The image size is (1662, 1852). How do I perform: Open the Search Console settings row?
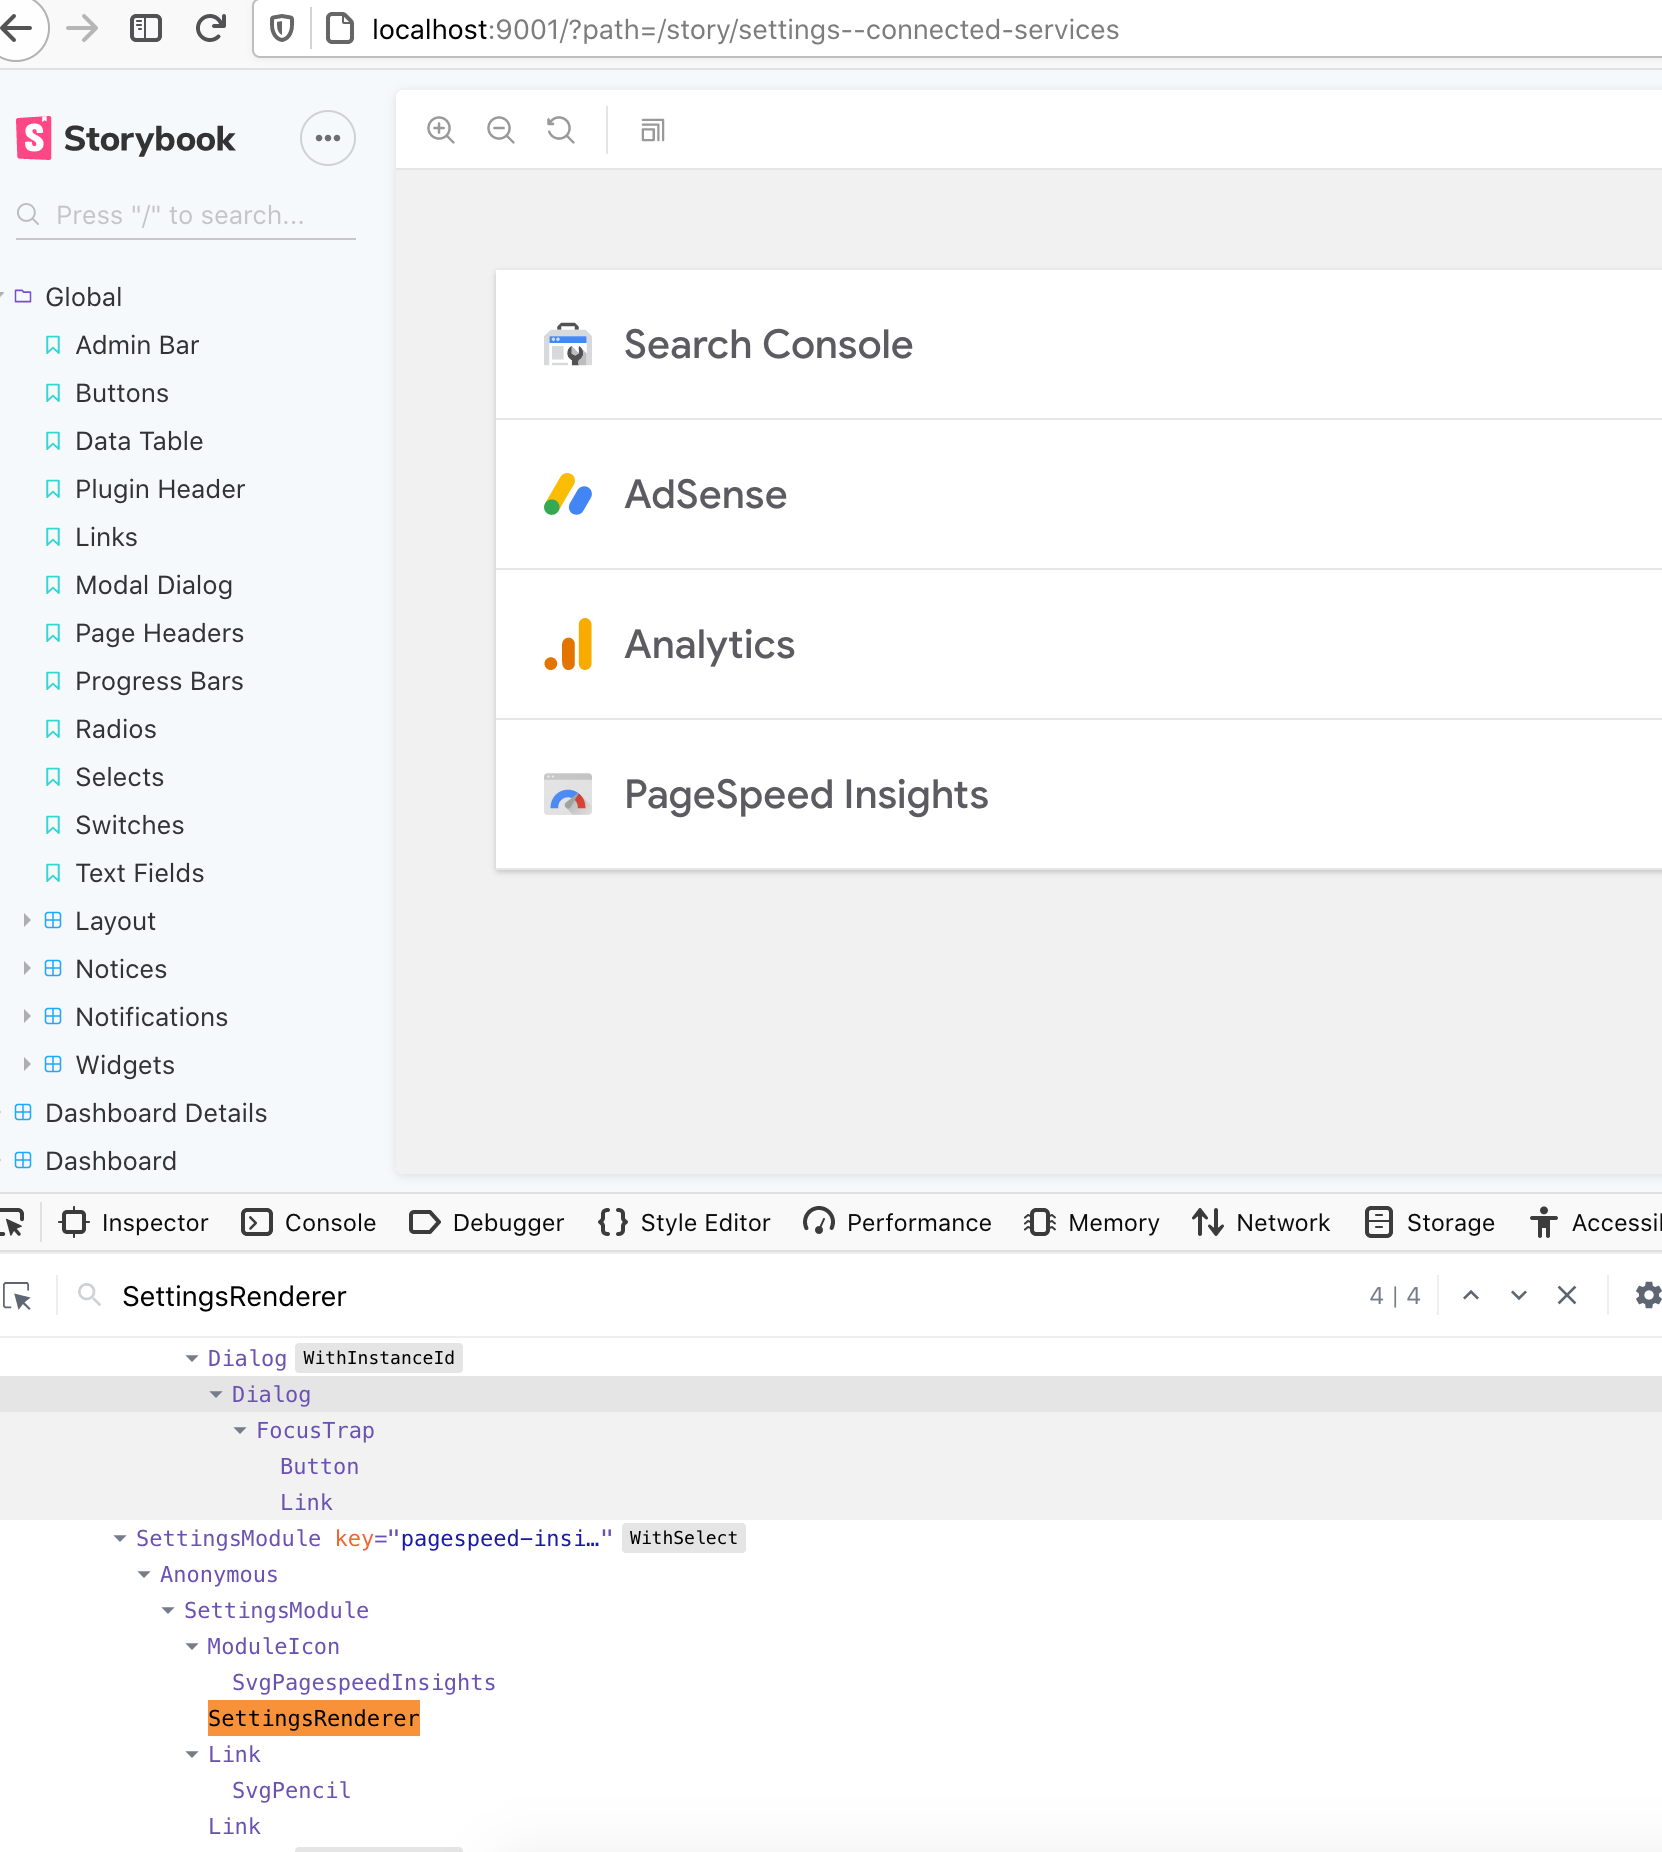(x=1079, y=345)
